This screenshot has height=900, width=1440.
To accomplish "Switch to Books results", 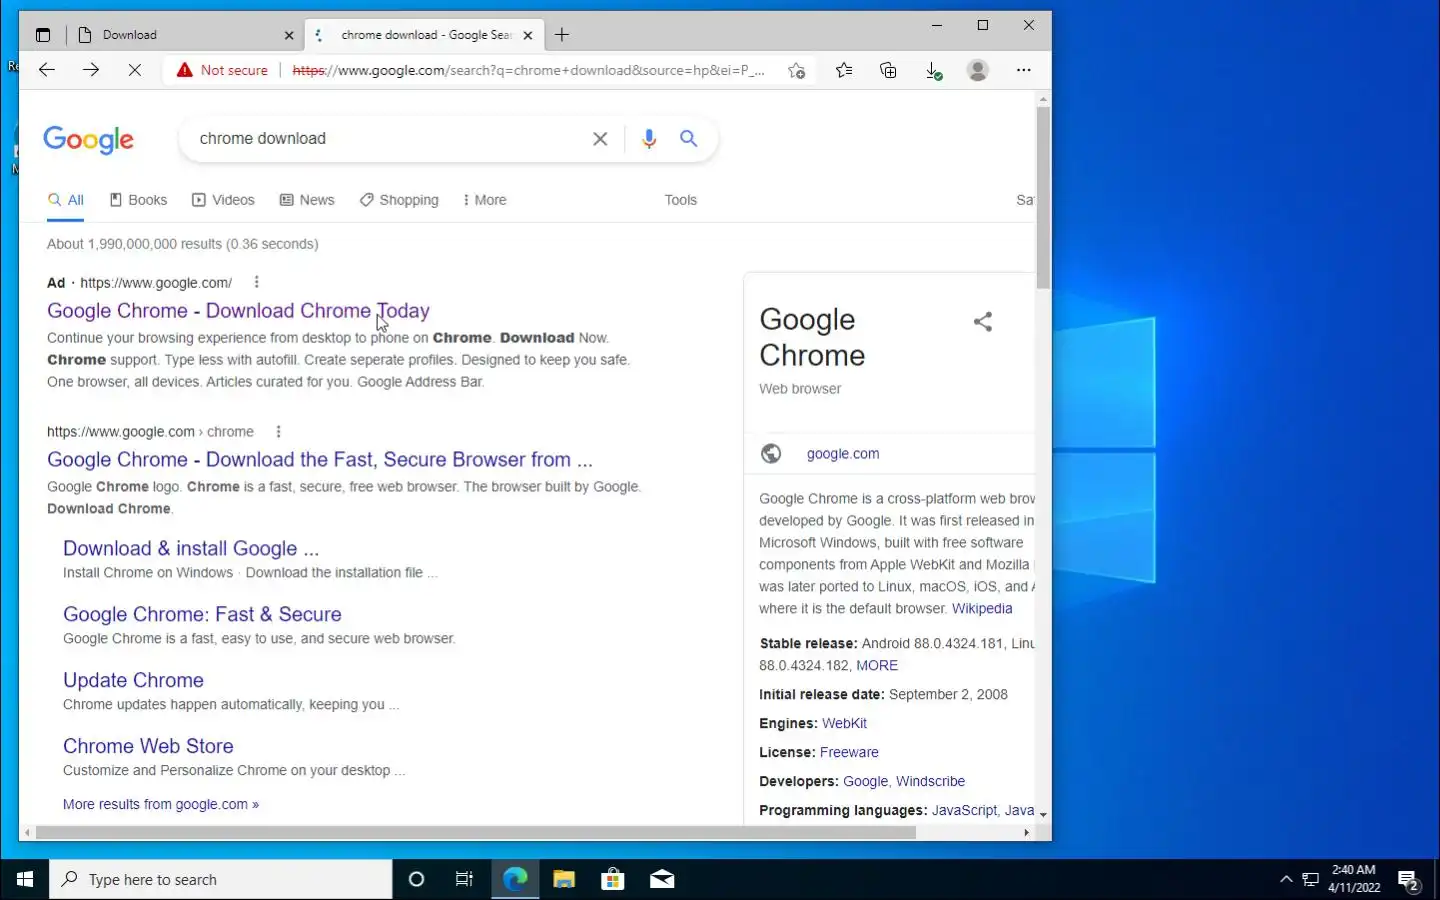I will click(x=138, y=200).
